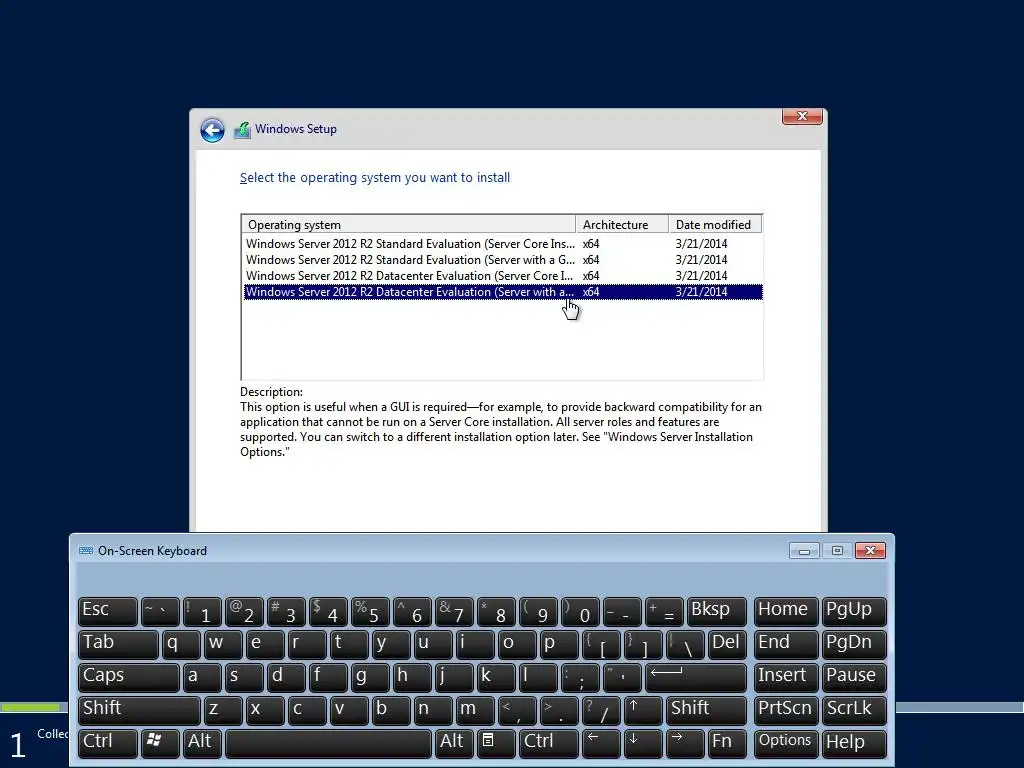Tap the Pause key
The height and width of the screenshot is (768, 1024).
854,677
